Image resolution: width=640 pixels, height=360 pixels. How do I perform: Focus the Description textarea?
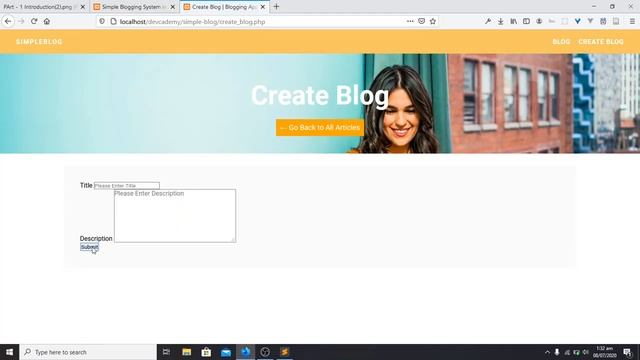[175, 216]
